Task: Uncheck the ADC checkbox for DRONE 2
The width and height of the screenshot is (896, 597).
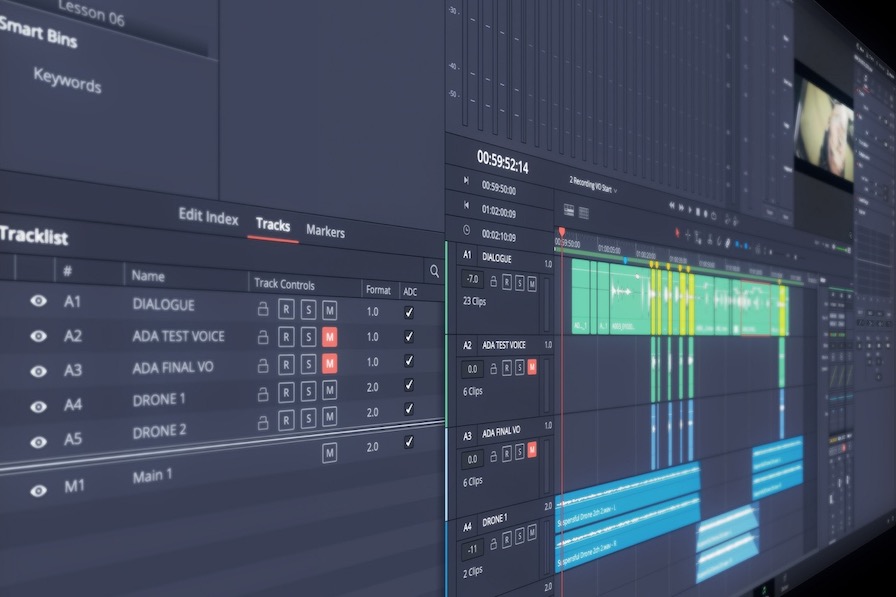Action: coord(409,408)
